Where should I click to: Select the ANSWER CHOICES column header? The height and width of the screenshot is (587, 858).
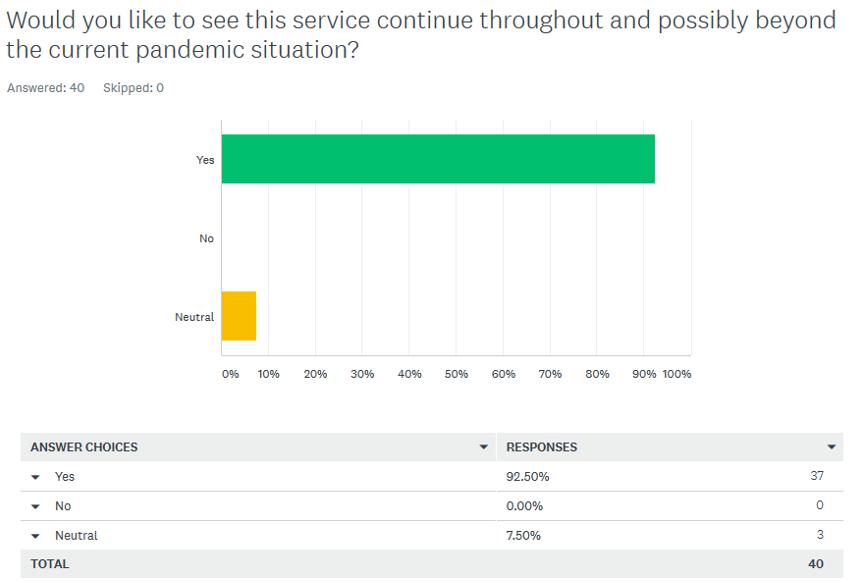pyautogui.click(x=84, y=447)
